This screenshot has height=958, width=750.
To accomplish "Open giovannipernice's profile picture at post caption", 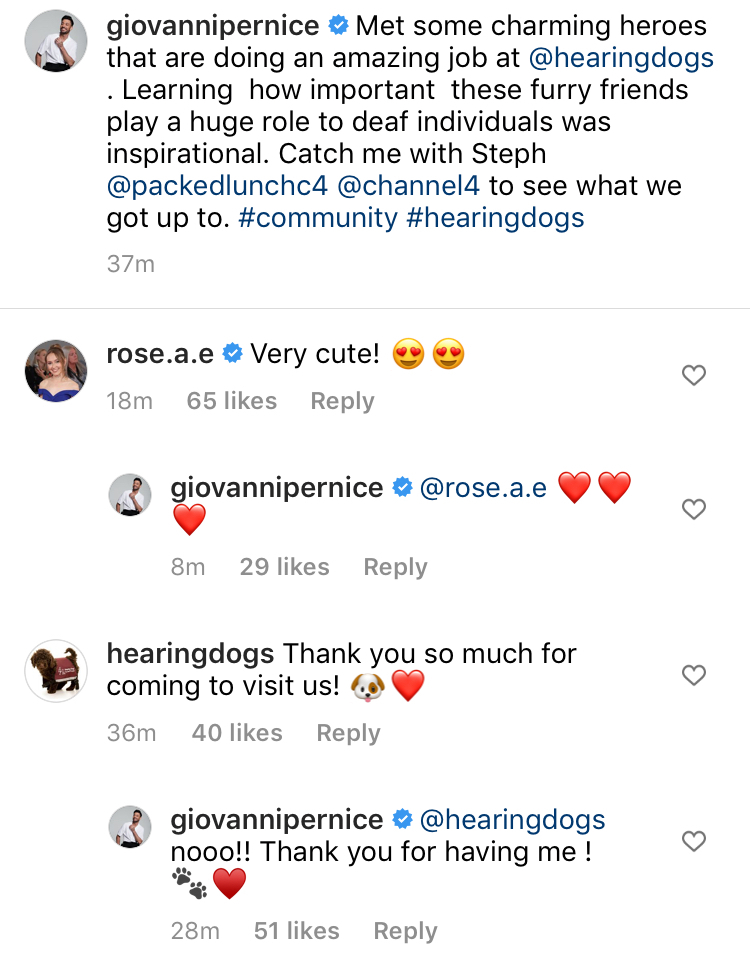I will coord(56,40).
